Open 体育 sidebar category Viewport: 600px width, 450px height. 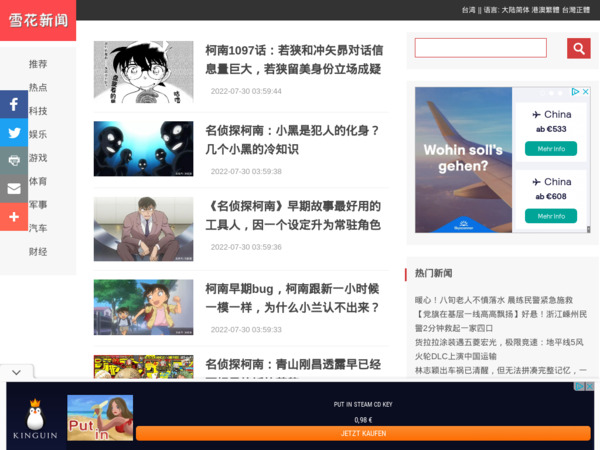38,181
